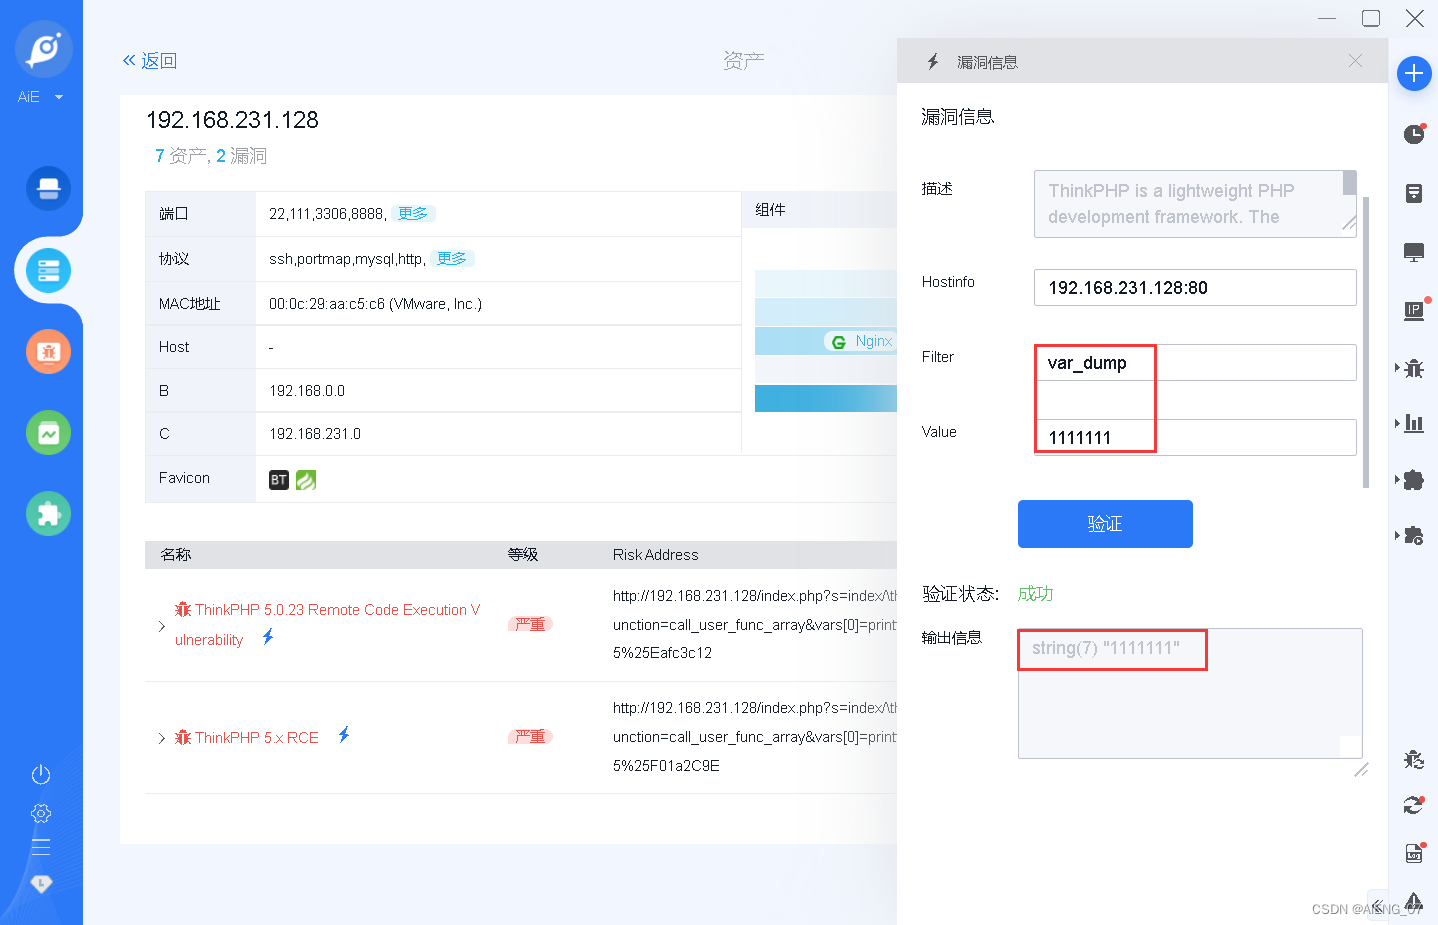Viewport: 1438px width, 925px height.
Task: Click the 2 漏洞 count
Action: (242, 156)
